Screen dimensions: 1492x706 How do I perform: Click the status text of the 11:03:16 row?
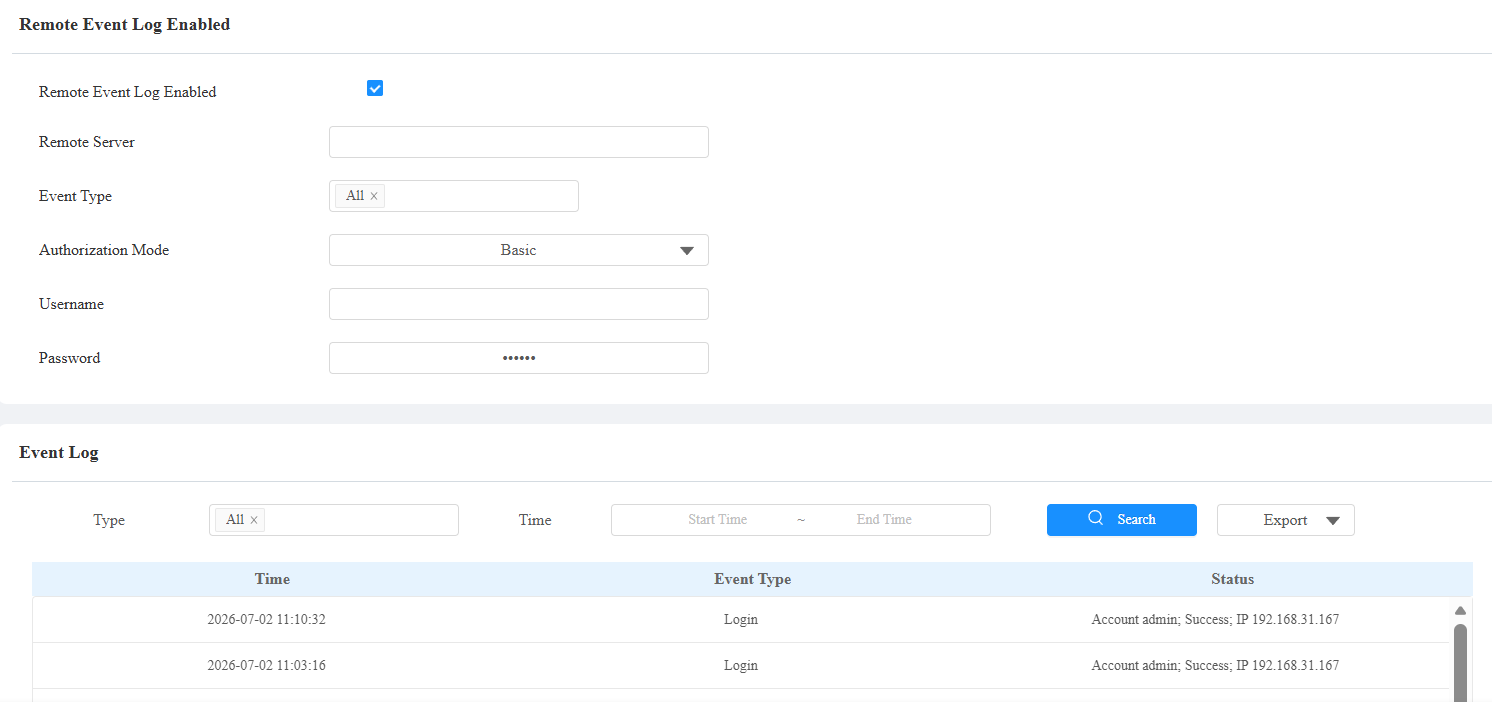[1215, 666]
